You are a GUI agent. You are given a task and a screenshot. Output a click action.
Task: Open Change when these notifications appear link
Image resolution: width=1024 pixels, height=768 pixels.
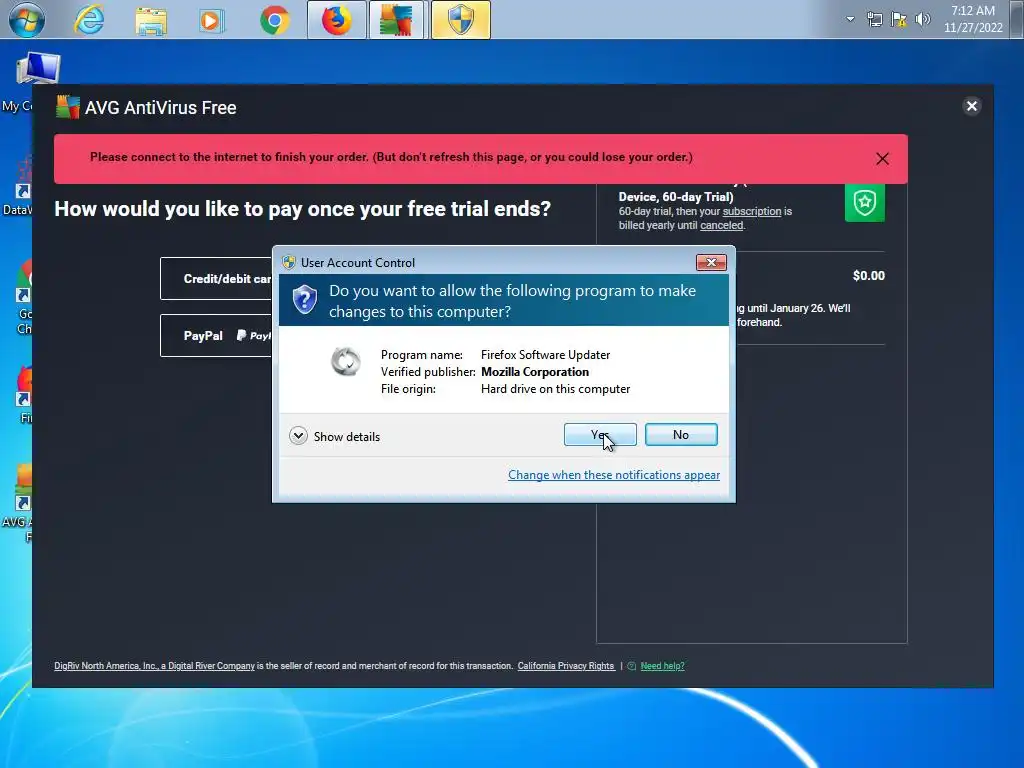point(614,475)
